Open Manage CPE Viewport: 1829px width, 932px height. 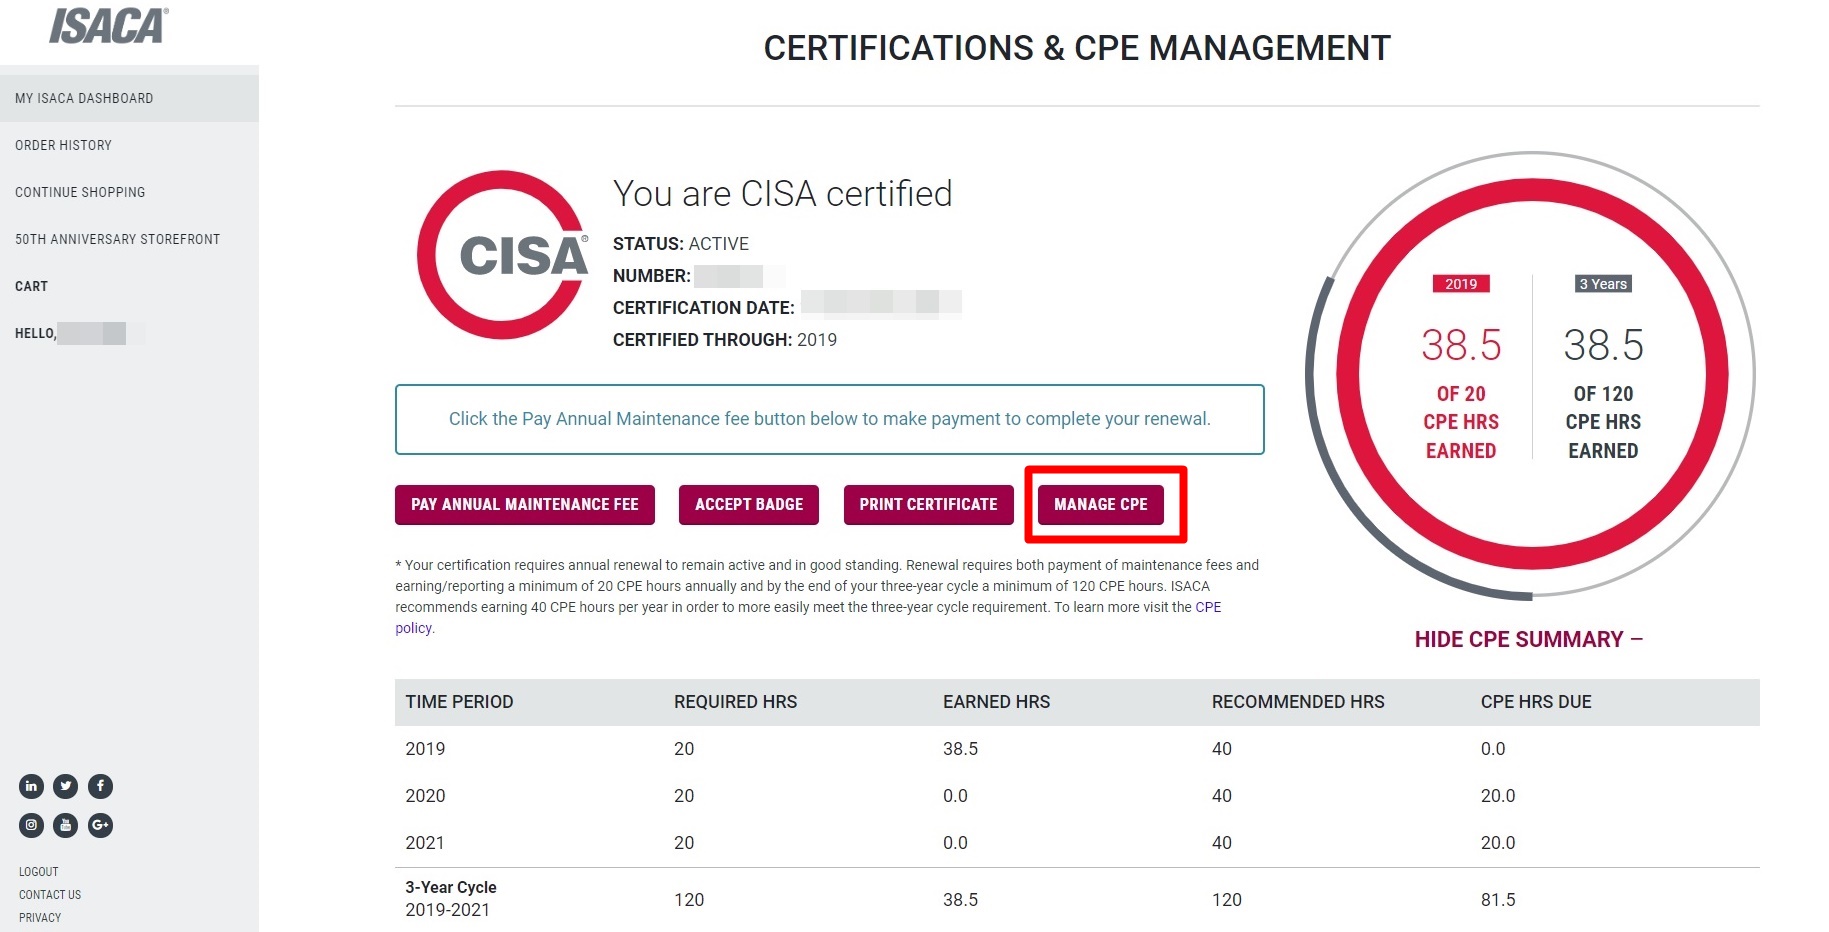(x=1100, y=505)
